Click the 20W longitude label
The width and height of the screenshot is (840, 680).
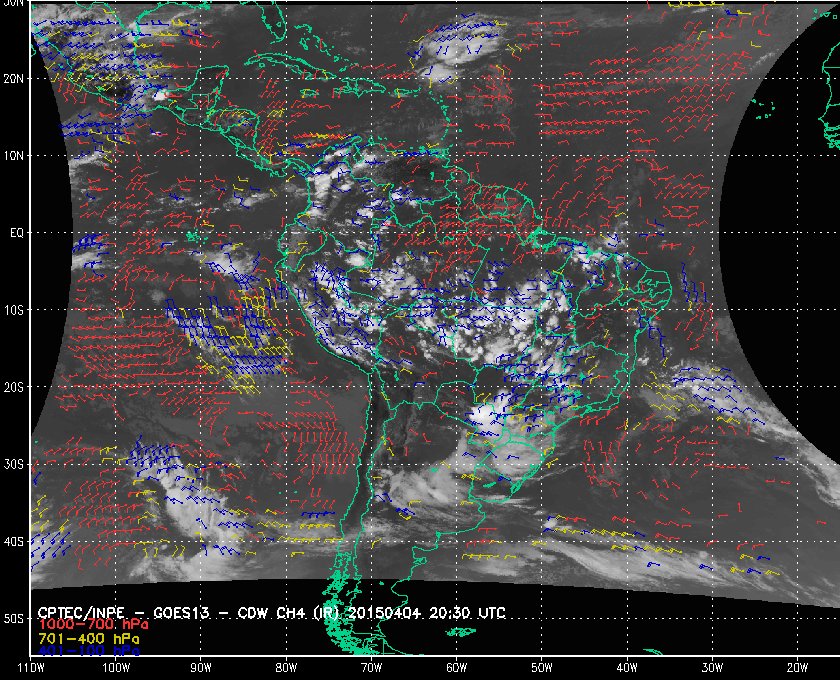coord(797,668)
